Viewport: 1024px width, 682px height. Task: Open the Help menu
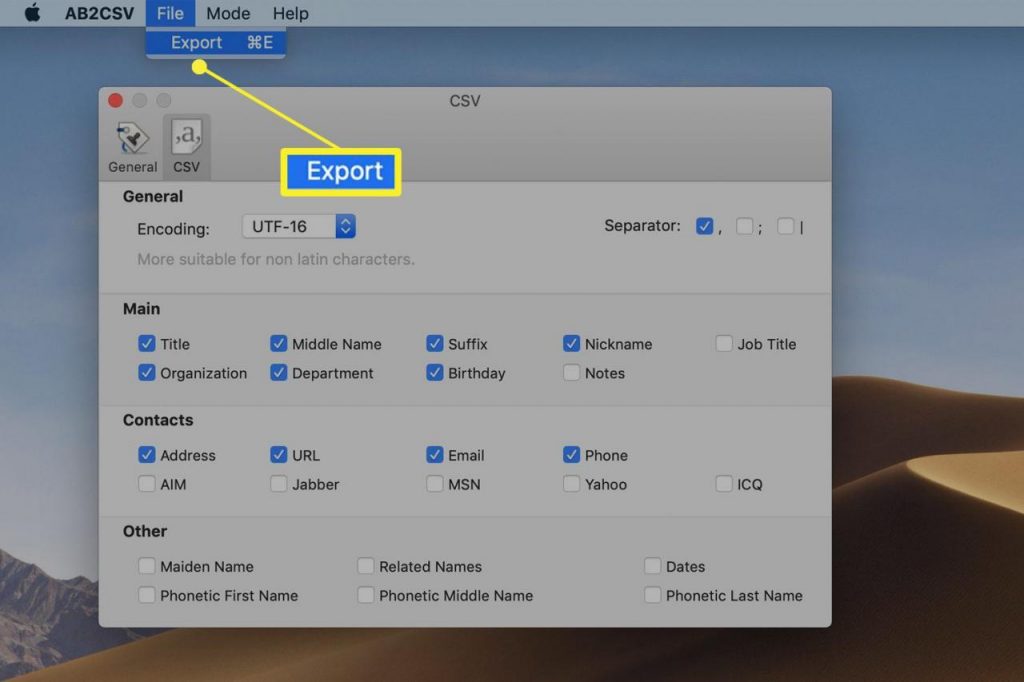click(291, 13)
